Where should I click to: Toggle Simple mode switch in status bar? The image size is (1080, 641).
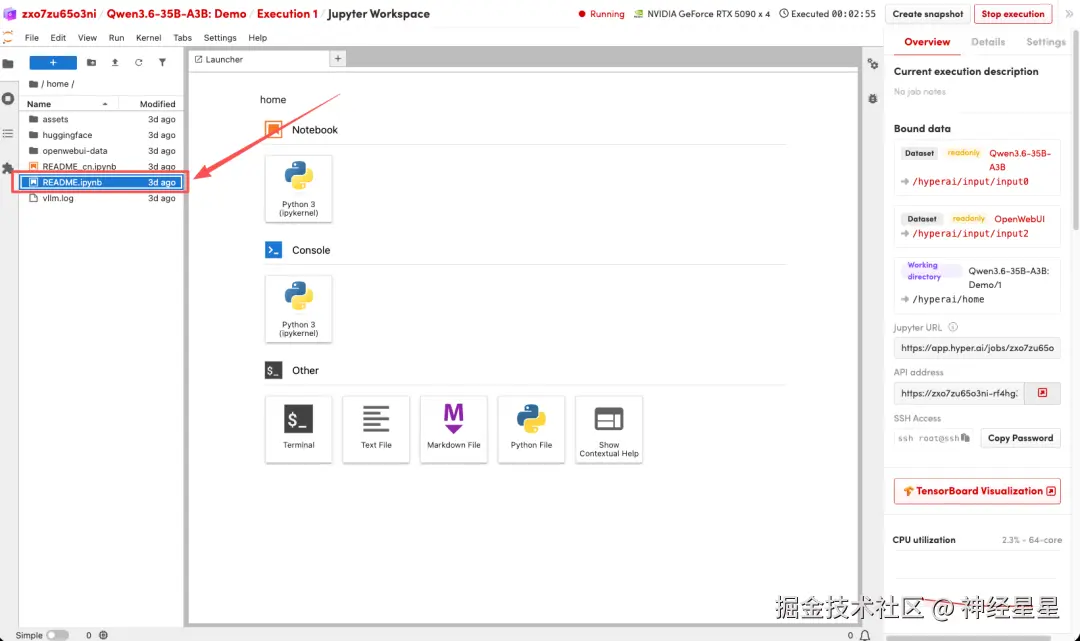[57, 635]
